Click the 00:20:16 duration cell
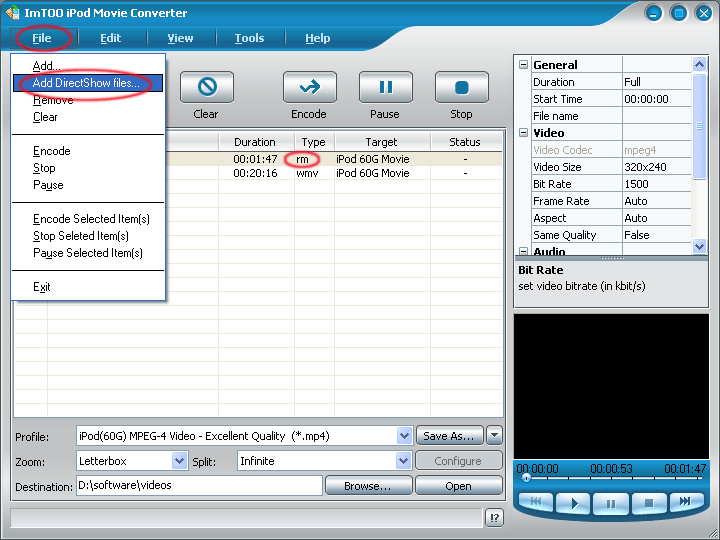The image size is (720, 540). 255,173
